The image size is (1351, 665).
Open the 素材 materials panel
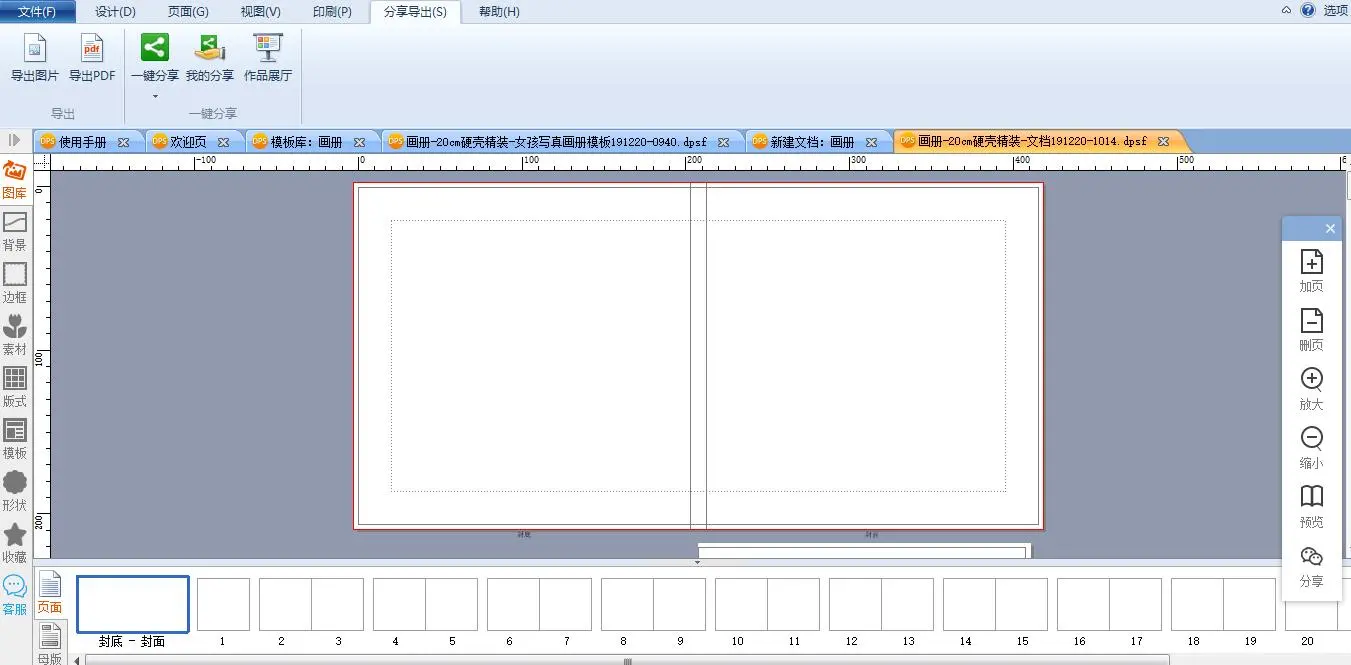pos(15,336)
